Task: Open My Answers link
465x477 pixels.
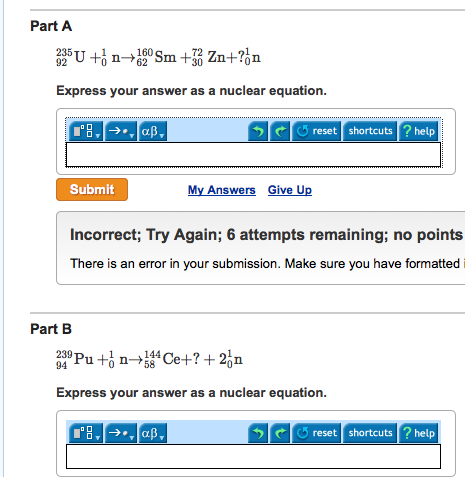Action: pos(222,190)
